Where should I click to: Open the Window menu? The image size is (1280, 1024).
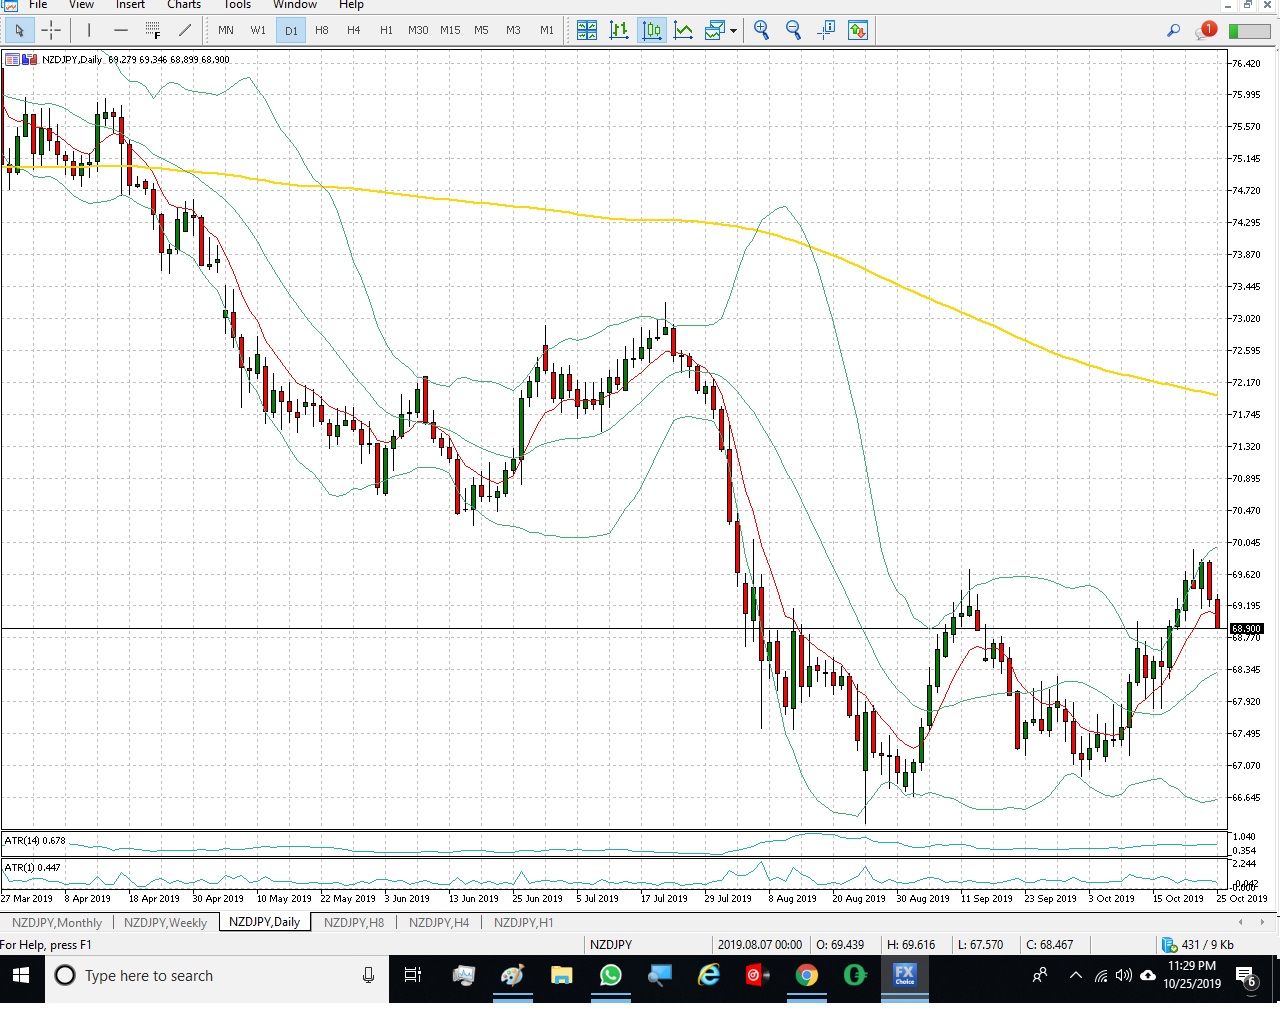pyautogui.click(x=295, y=5)
